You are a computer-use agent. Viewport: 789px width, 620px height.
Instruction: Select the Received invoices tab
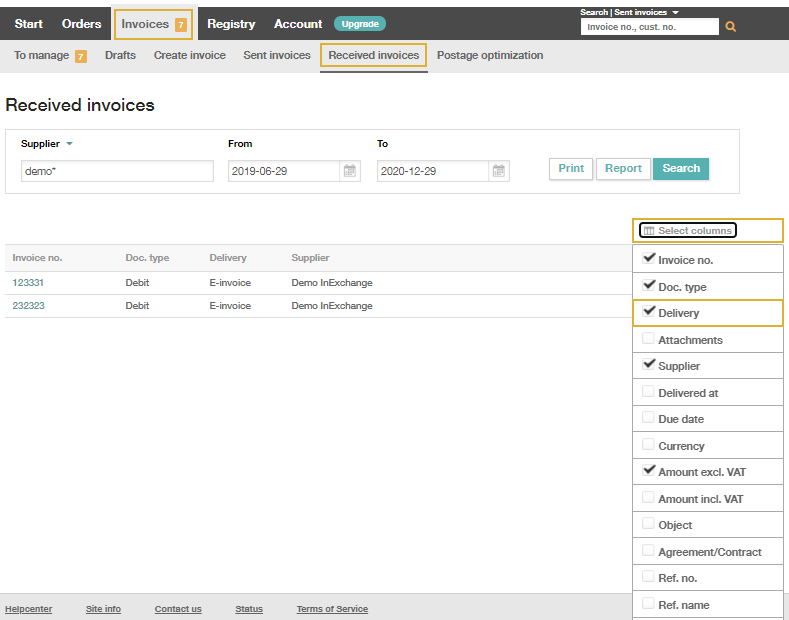pos(373,55)
